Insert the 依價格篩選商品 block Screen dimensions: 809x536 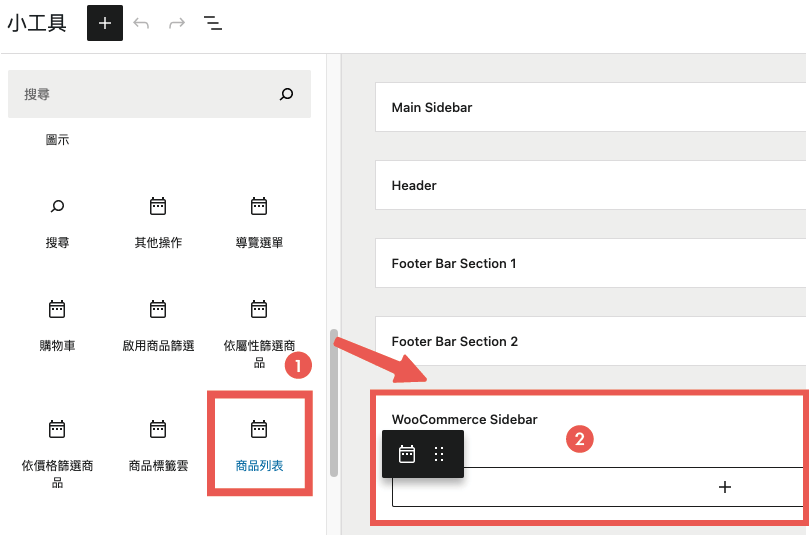point(57,453)
